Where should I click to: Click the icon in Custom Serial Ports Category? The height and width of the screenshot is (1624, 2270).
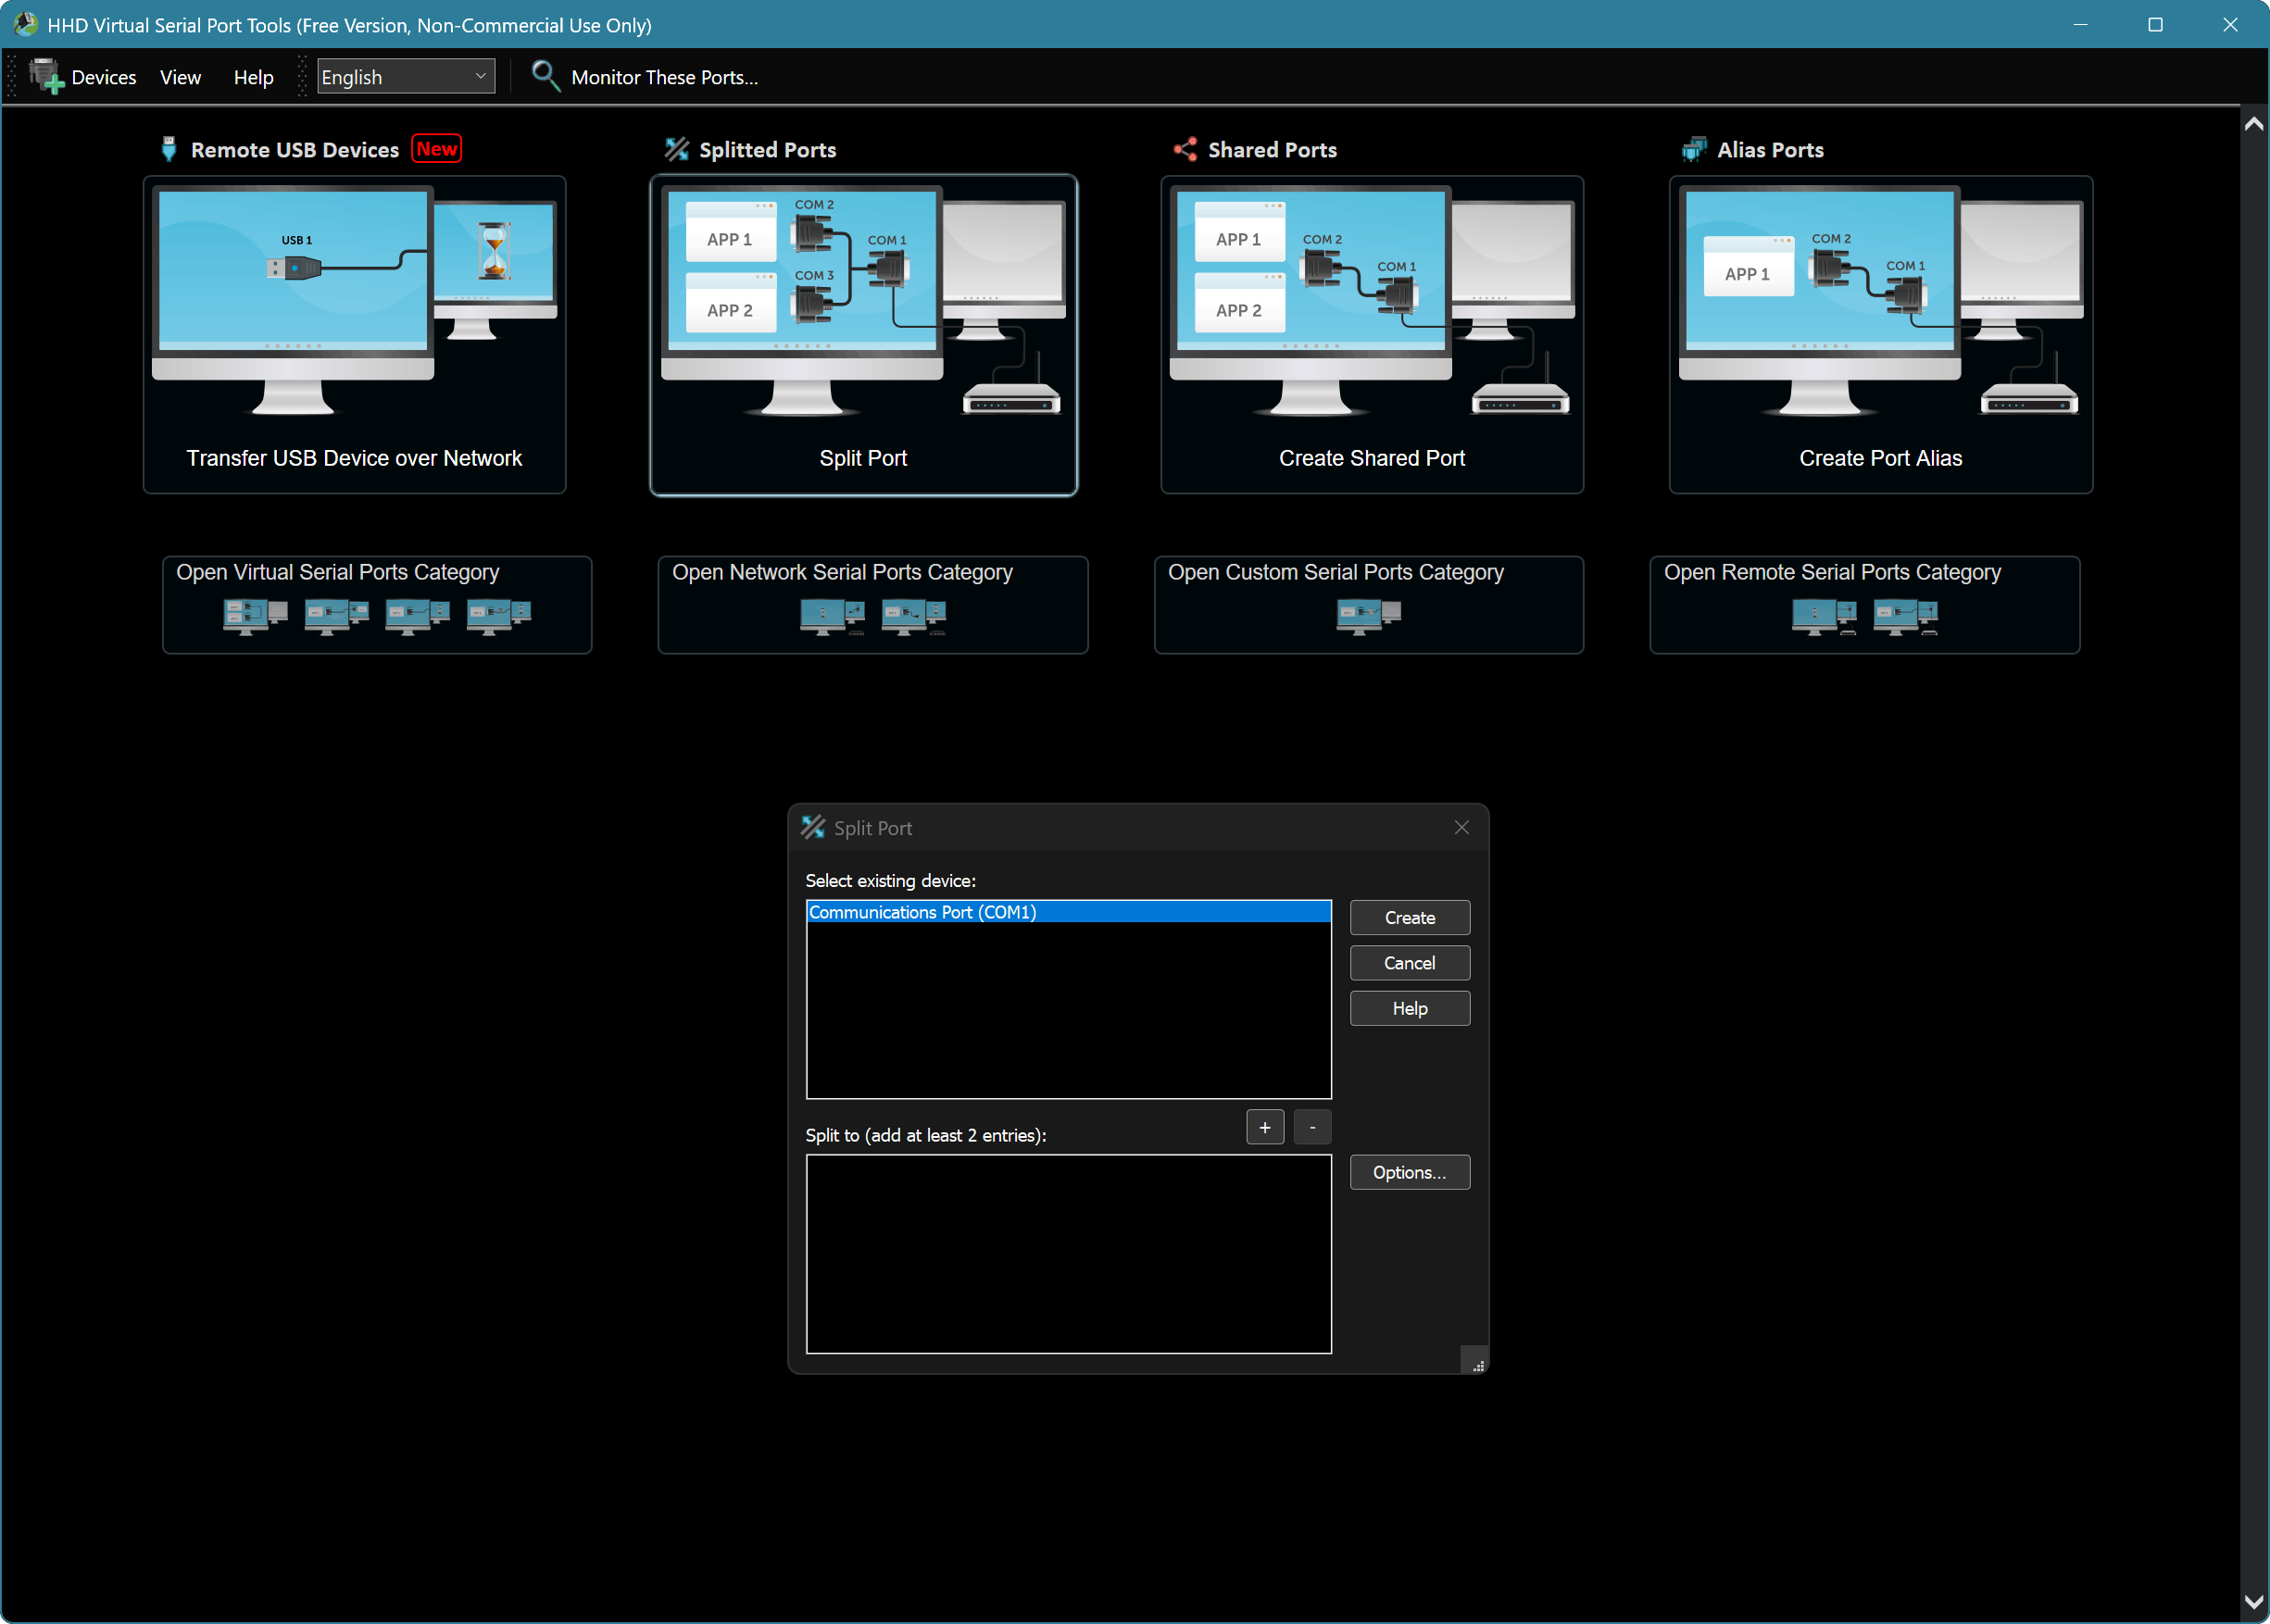(x=1368, y=615)
